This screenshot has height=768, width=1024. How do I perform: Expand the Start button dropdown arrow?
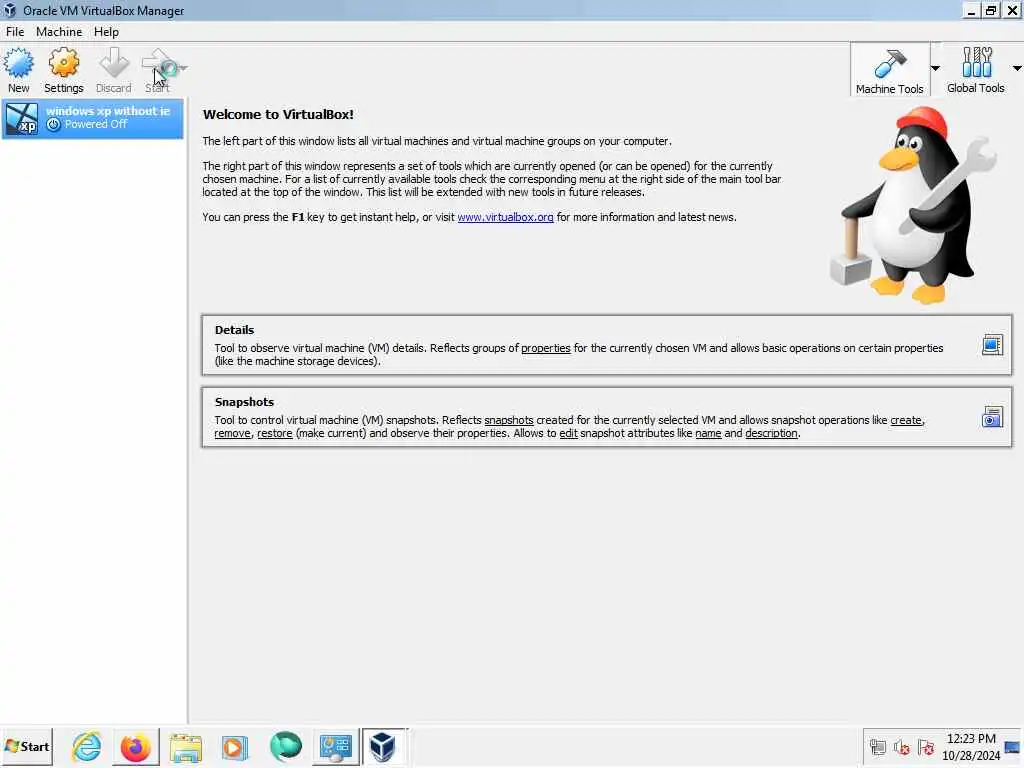(184, 67)
